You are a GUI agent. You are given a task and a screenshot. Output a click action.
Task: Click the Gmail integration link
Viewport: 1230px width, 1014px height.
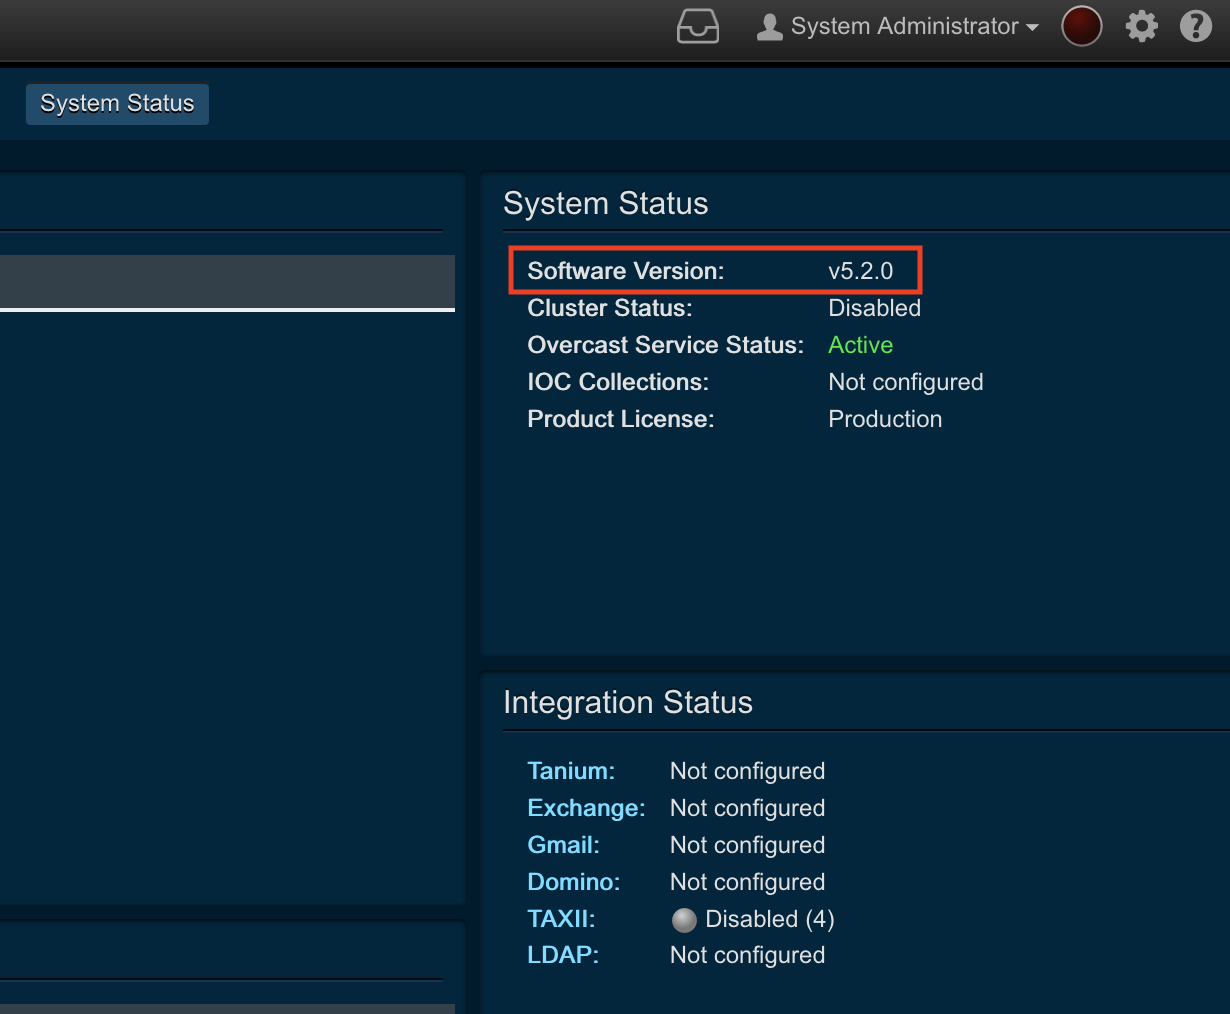(x=563, y=845)
